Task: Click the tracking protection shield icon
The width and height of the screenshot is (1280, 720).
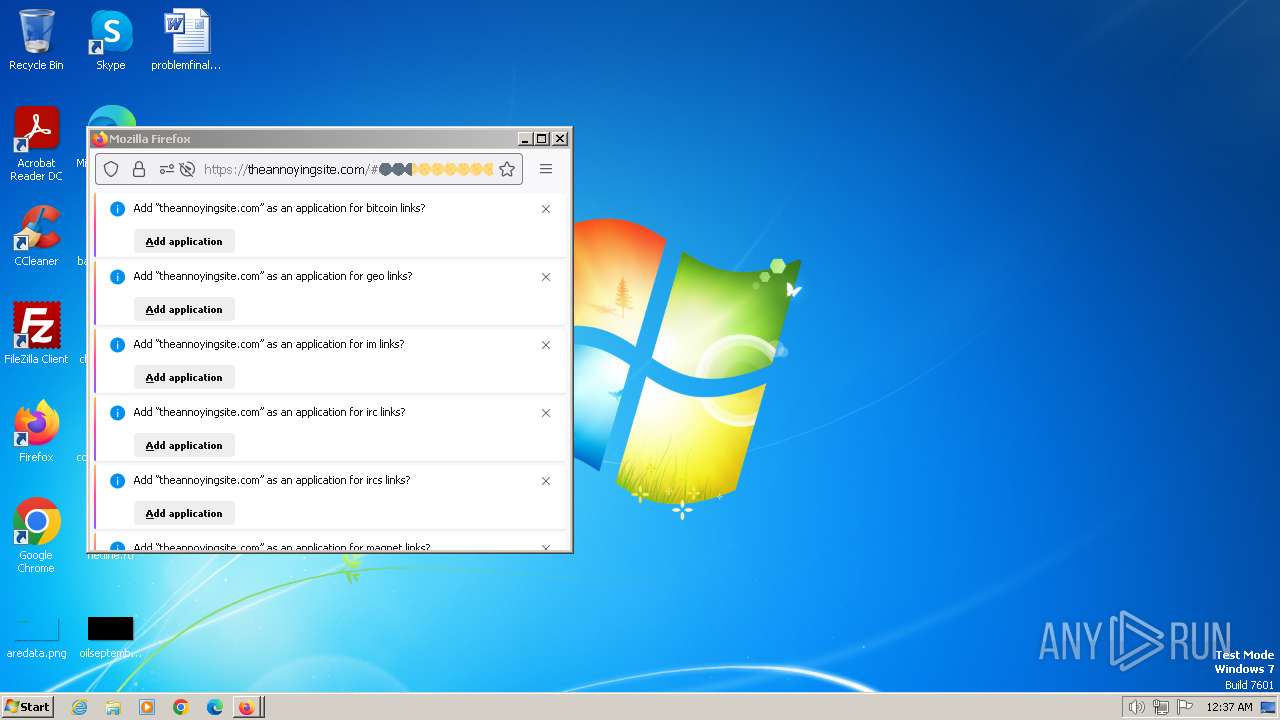Action: [111, 169]
